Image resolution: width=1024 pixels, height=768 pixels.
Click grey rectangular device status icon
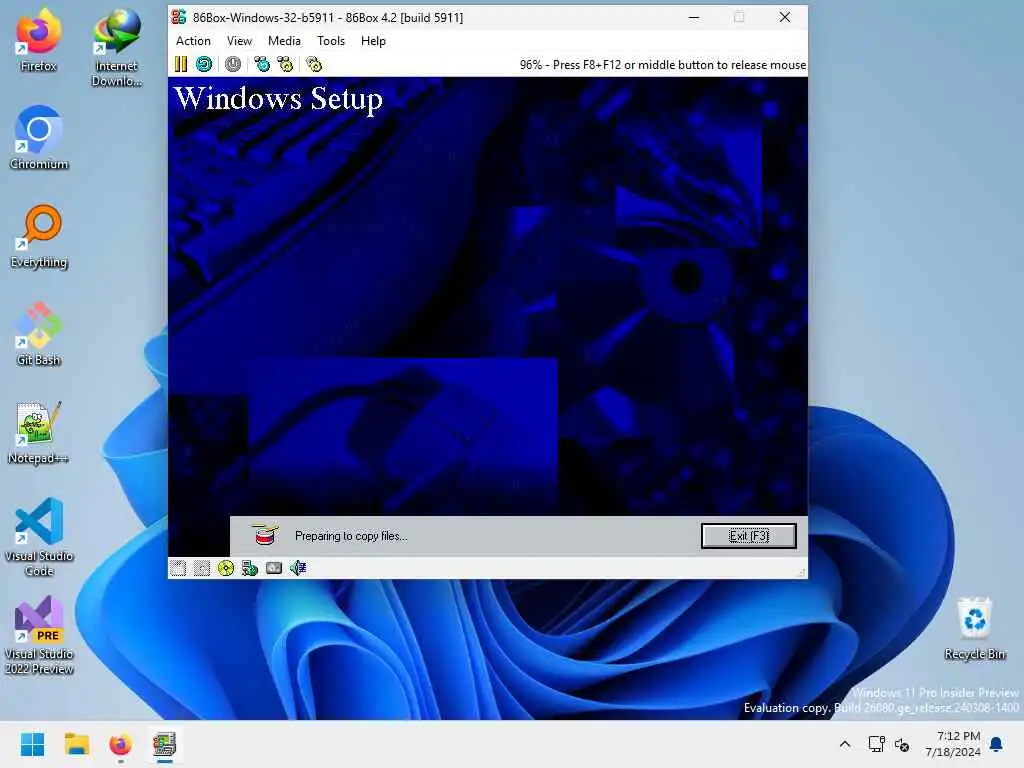(274, 568)
